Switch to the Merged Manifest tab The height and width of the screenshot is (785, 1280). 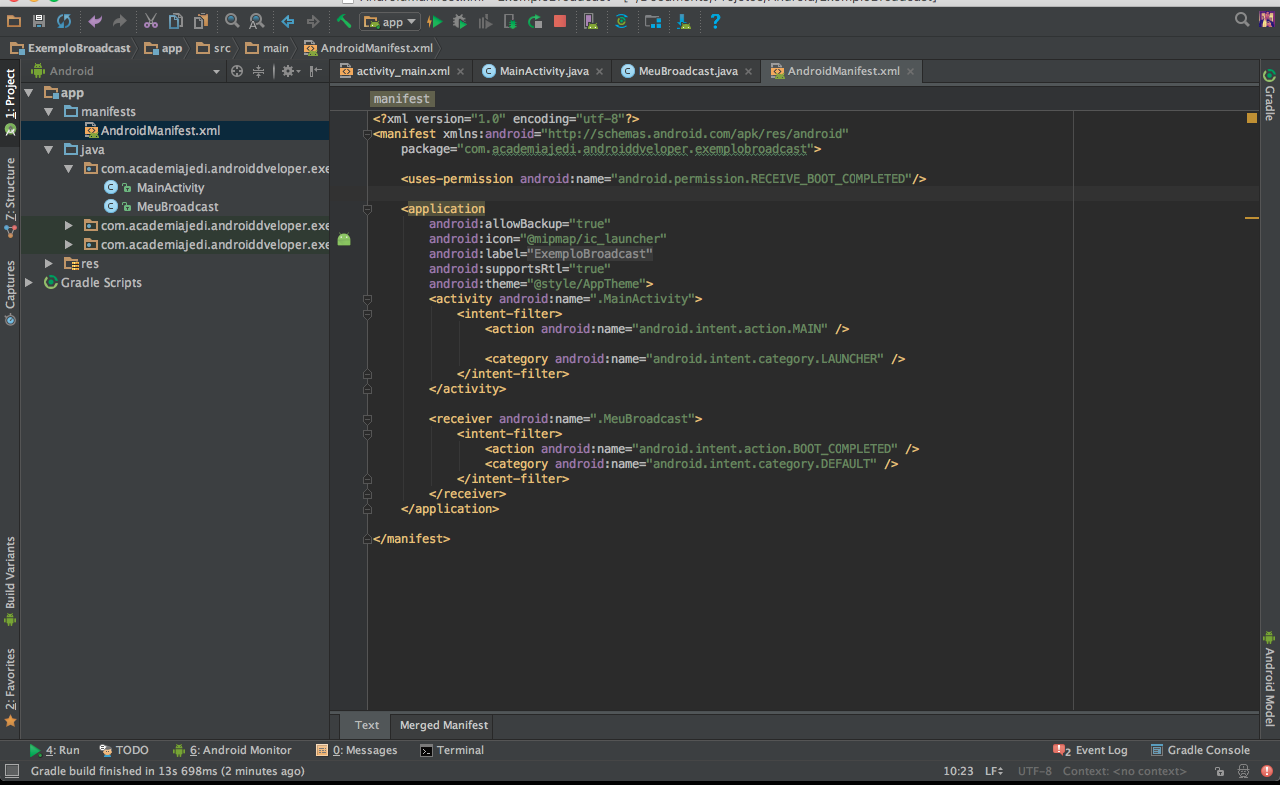click(x=444, y=725)
